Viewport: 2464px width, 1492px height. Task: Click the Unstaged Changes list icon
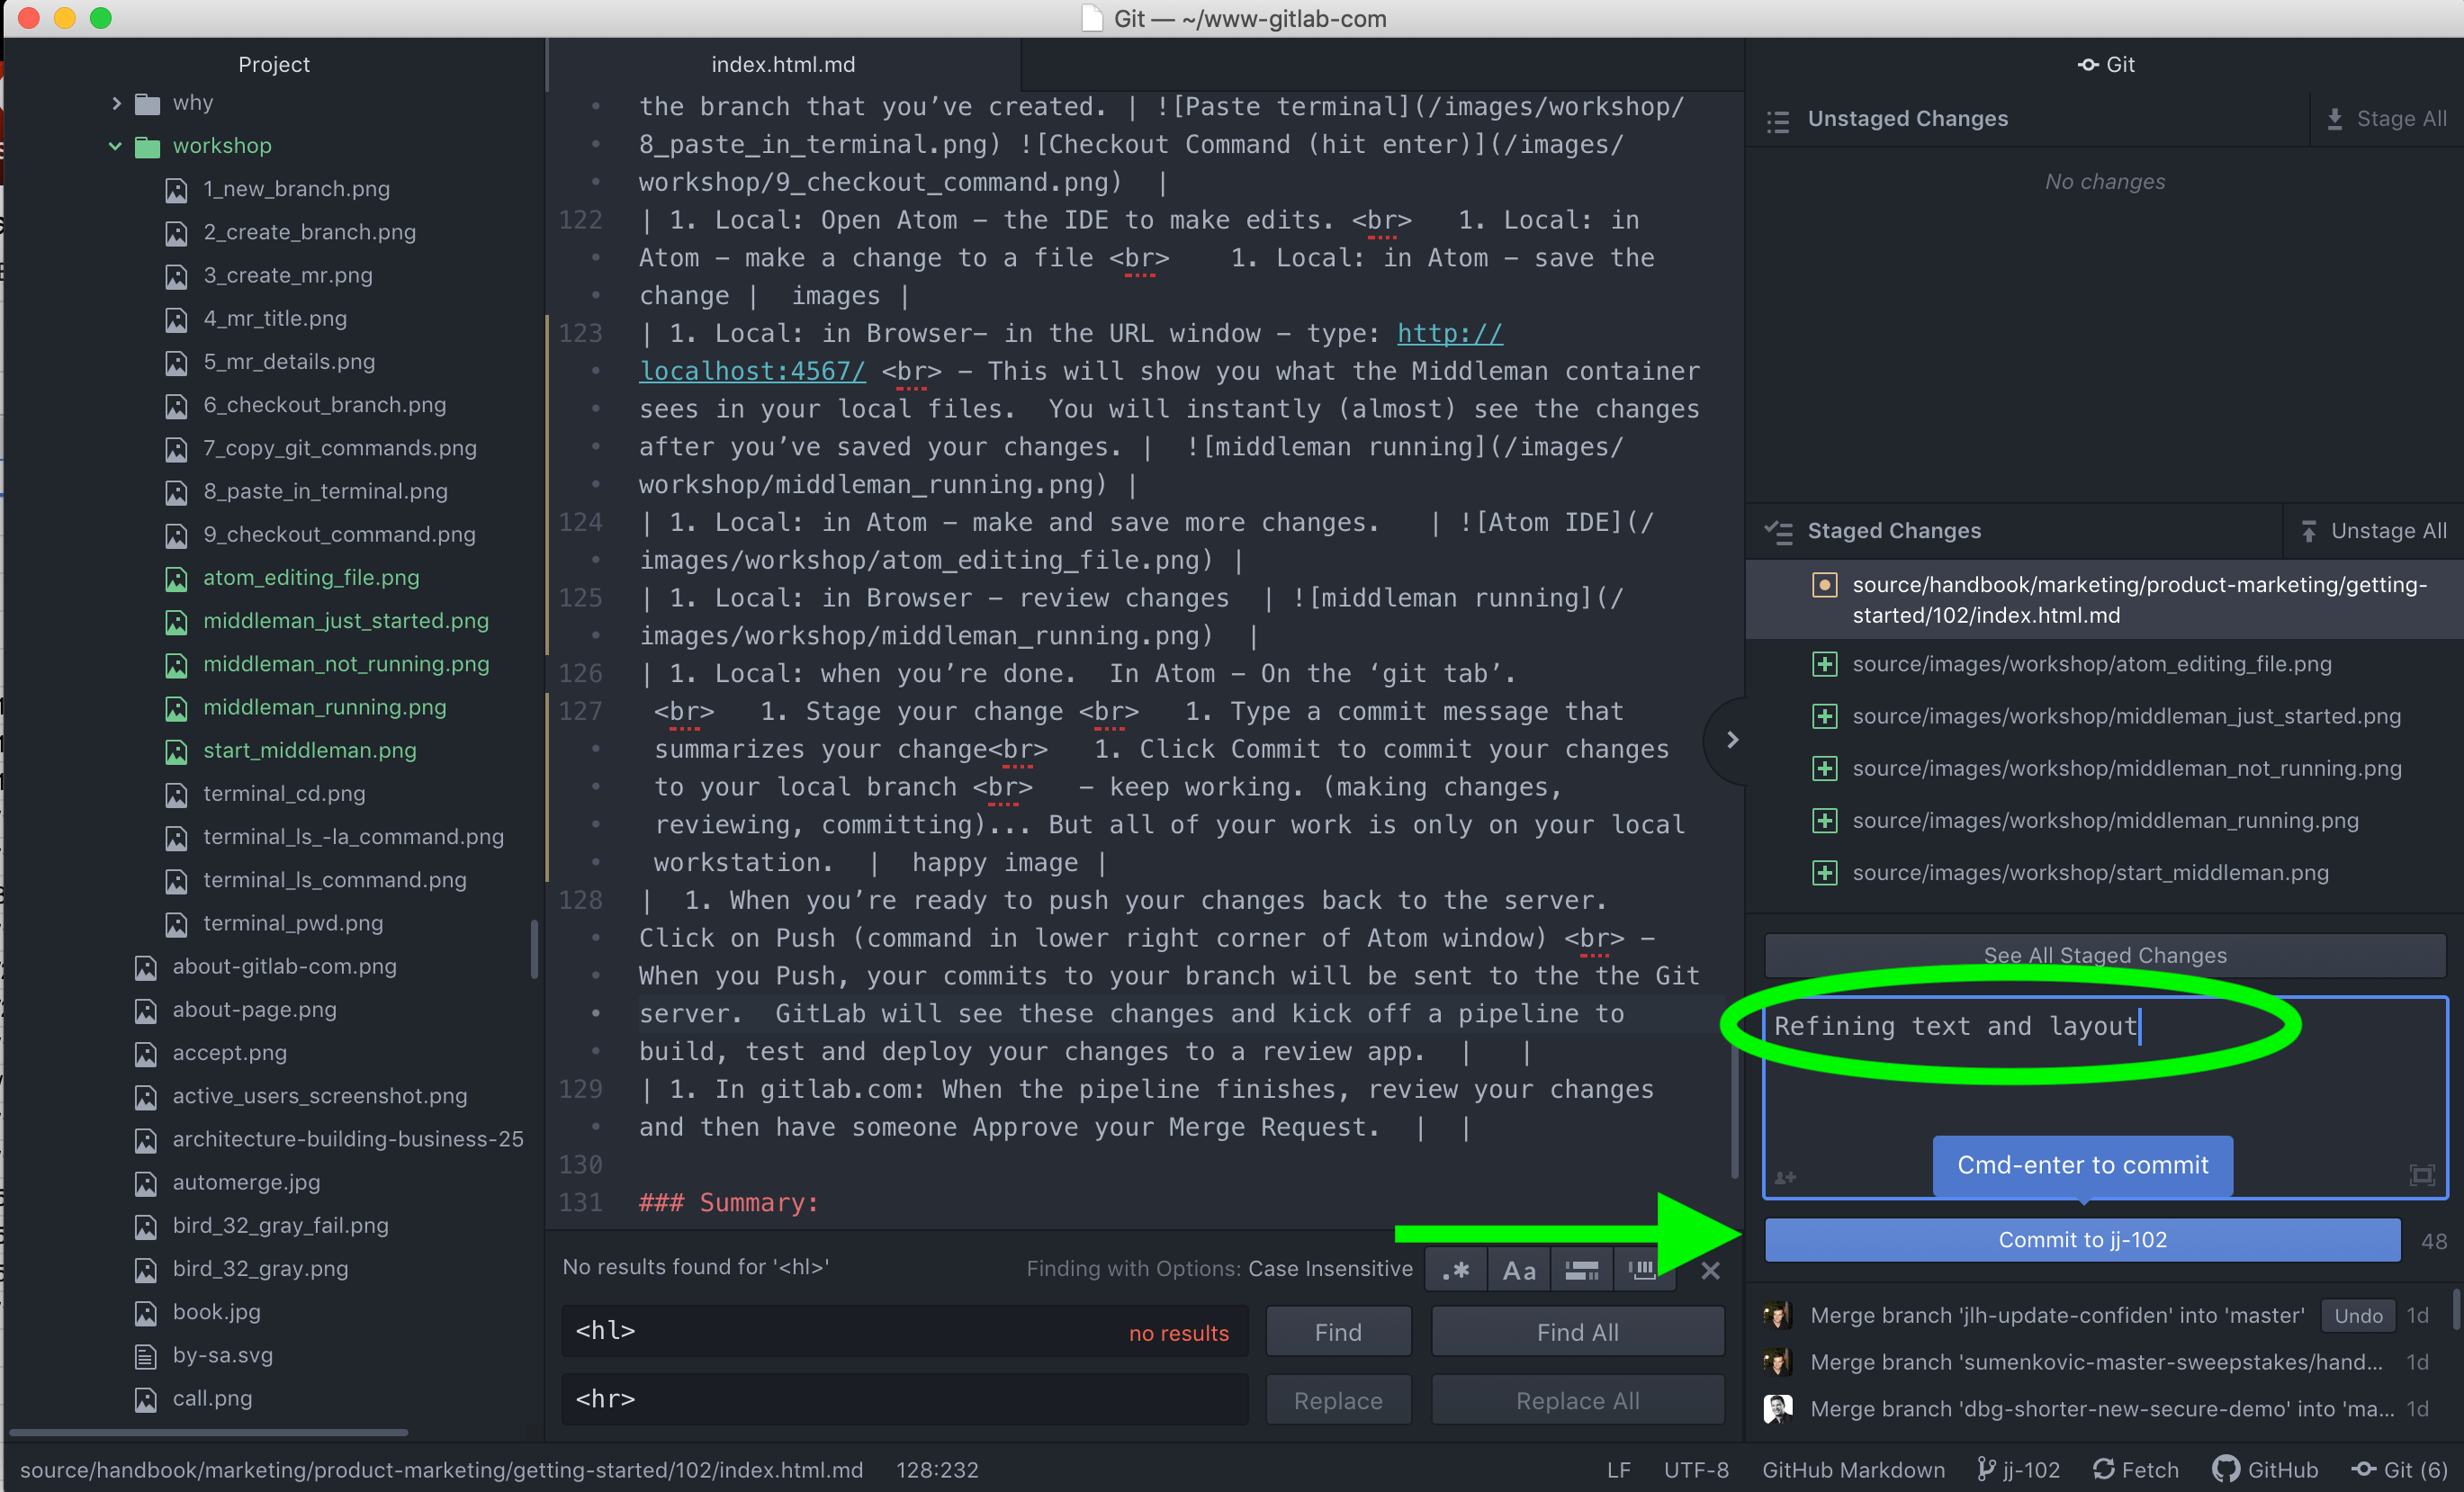[x=1778, y=121]
